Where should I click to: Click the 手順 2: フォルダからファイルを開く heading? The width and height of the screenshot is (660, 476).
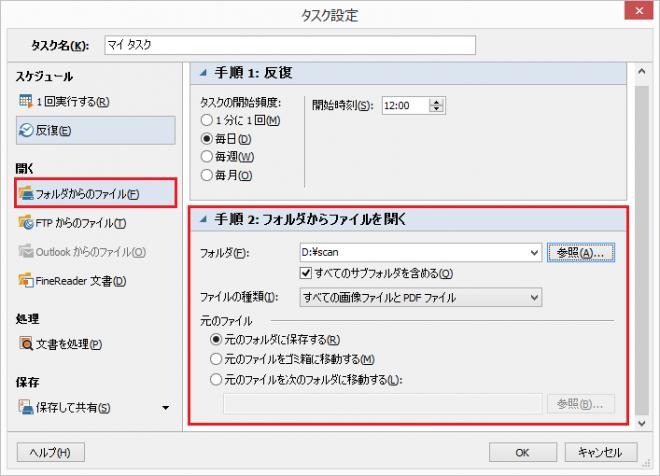click(x=310, y=219)
